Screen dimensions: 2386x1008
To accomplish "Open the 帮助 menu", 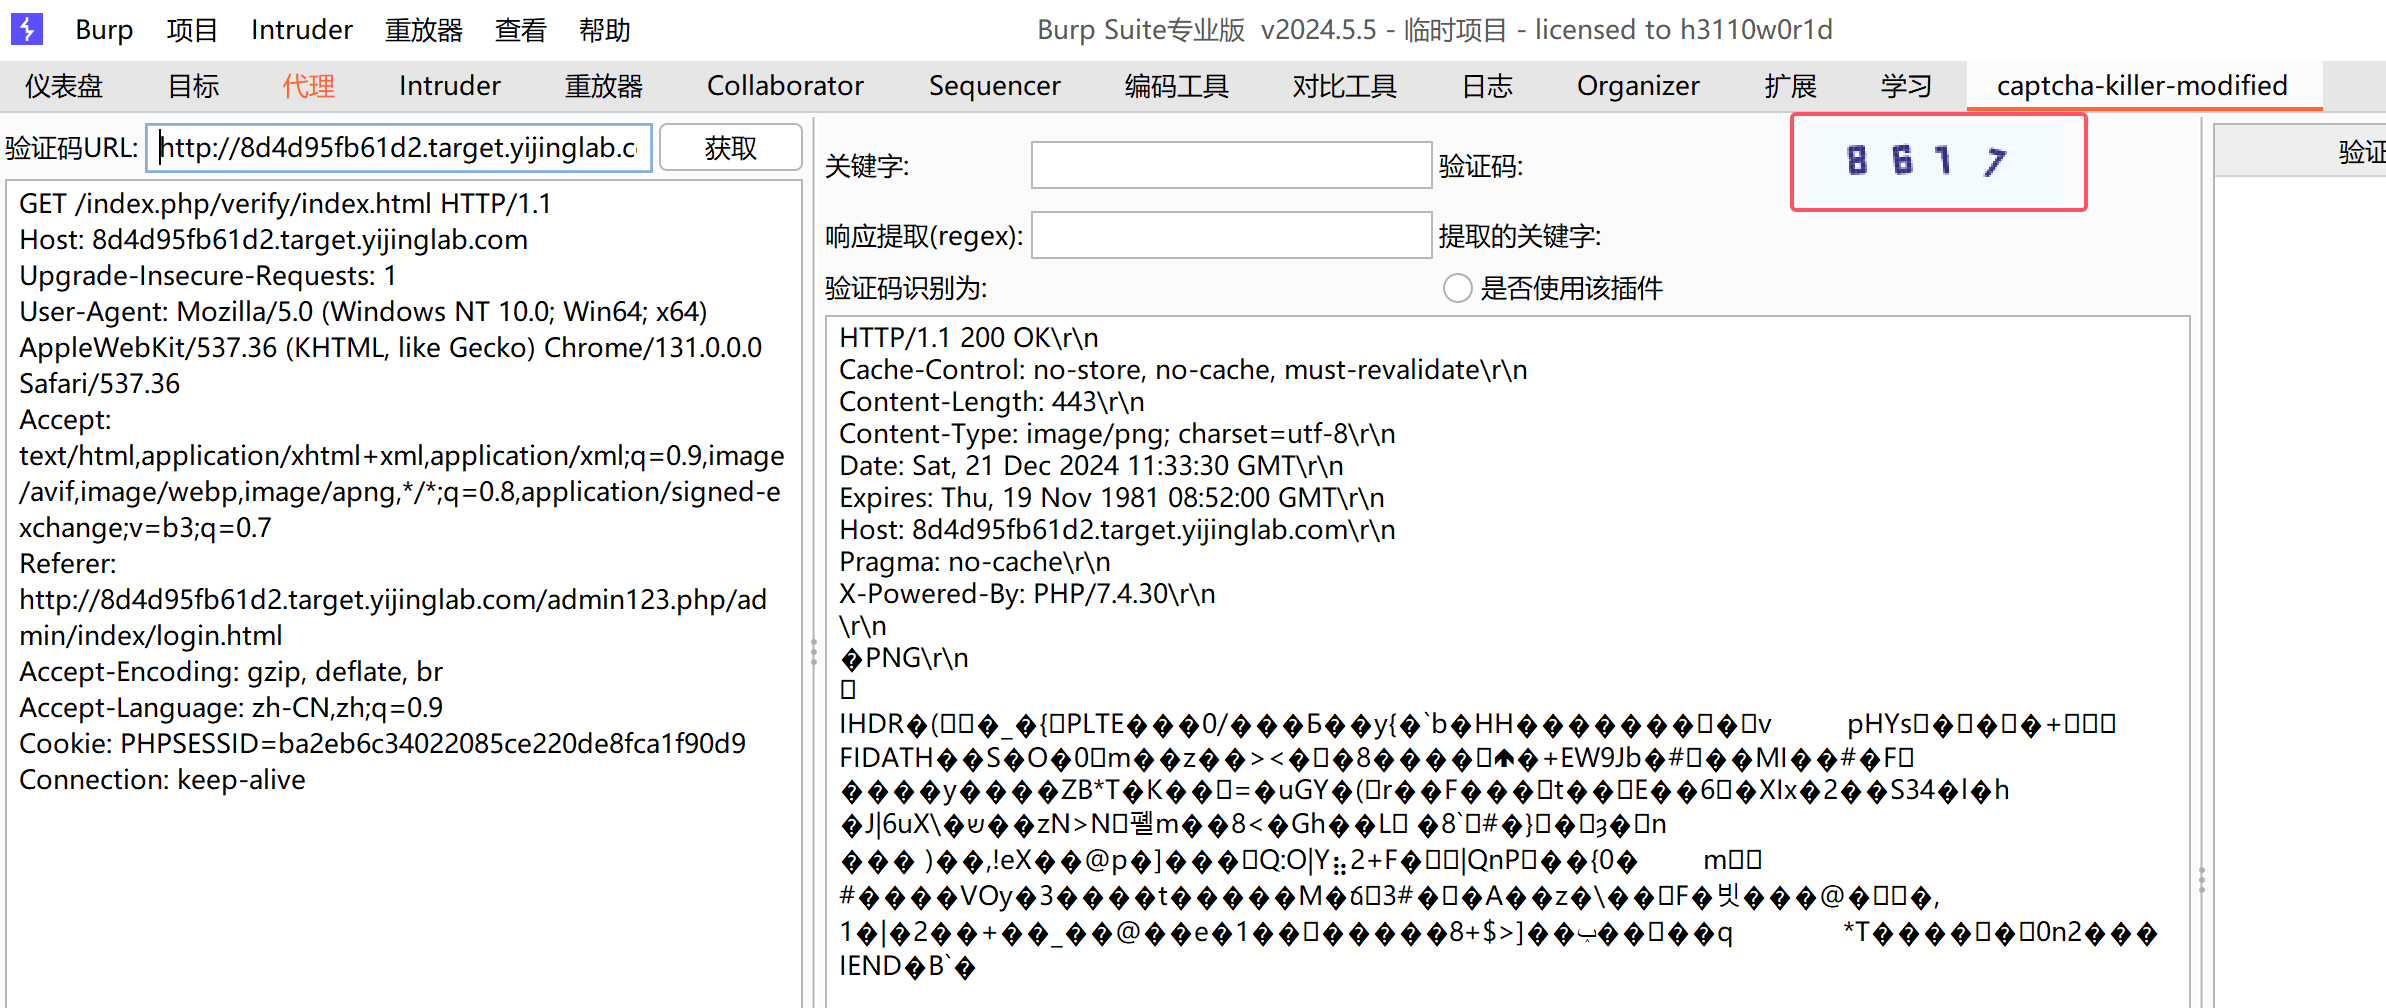I will coord(604,30).
